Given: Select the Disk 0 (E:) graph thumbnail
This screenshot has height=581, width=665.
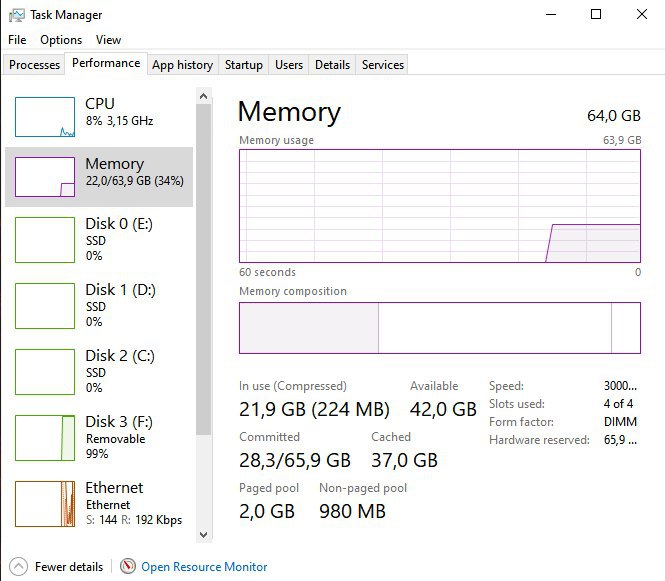Looking at the screenshot, I should coord(45,240).
